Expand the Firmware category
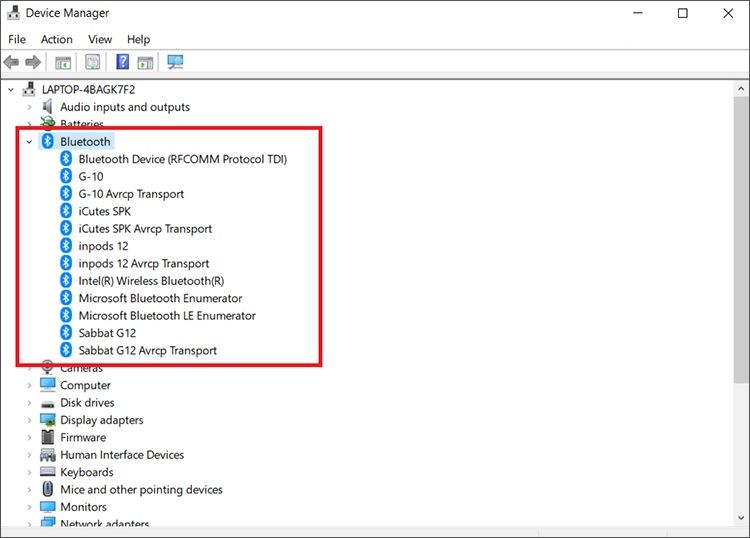 [29, 438]
